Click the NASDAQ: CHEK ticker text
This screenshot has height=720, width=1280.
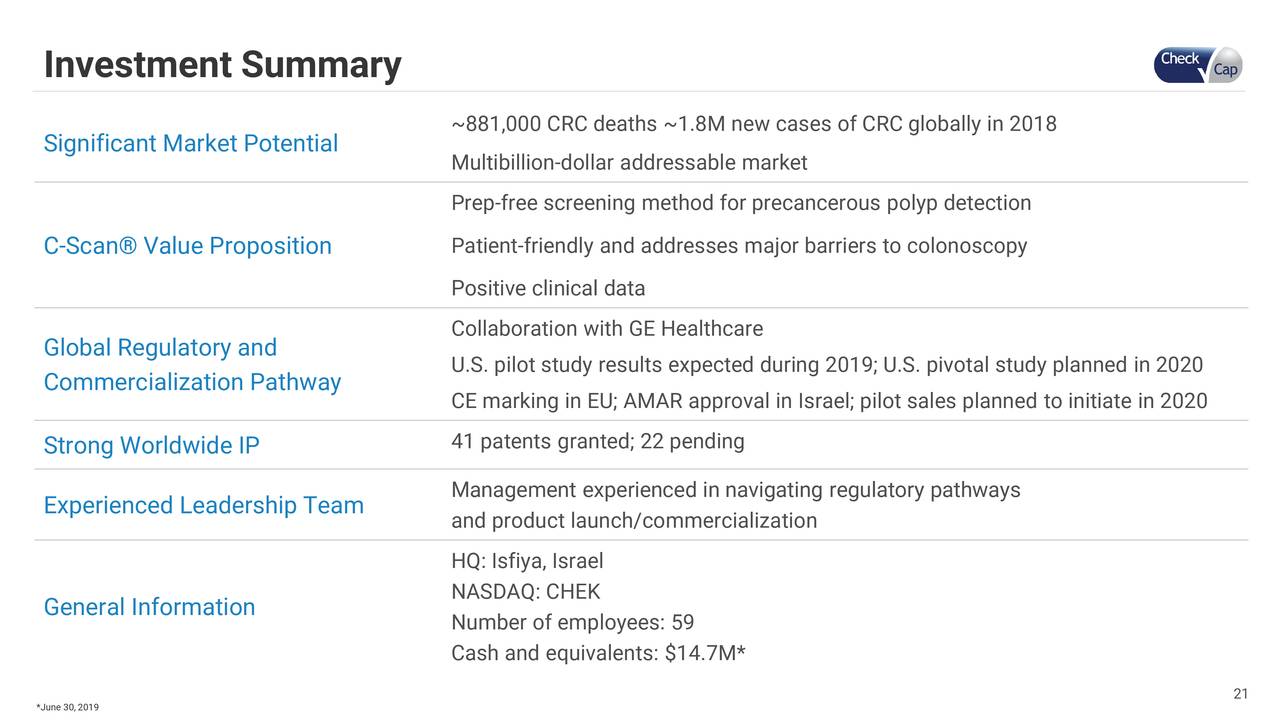pyautogui.click(x=525, y=592)
